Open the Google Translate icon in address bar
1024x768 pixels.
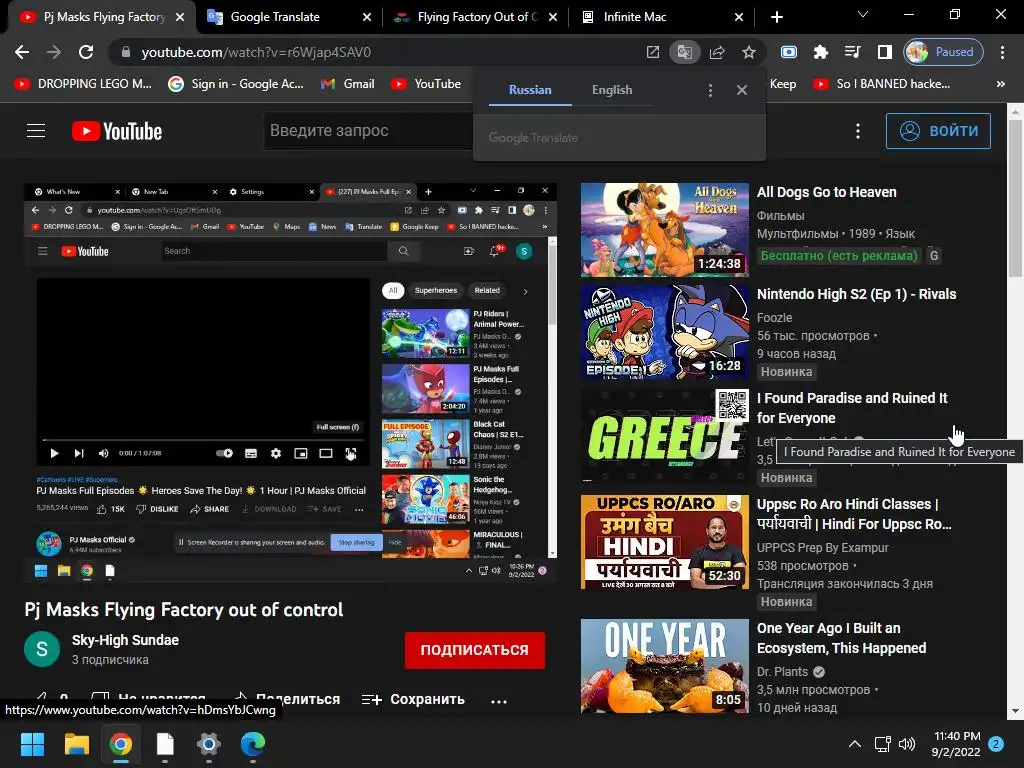(x=684, y=52)
